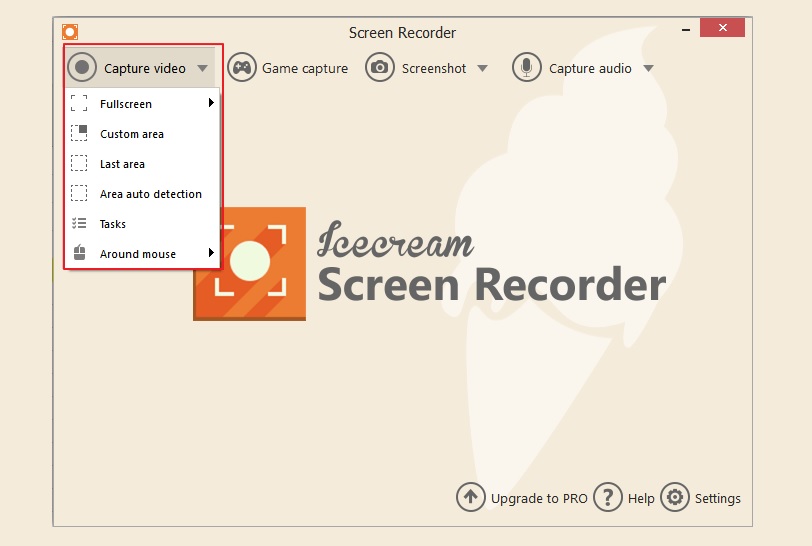812x546 pixels.
Task: Choose Custom area menu entry
Action: click(143, 134)
